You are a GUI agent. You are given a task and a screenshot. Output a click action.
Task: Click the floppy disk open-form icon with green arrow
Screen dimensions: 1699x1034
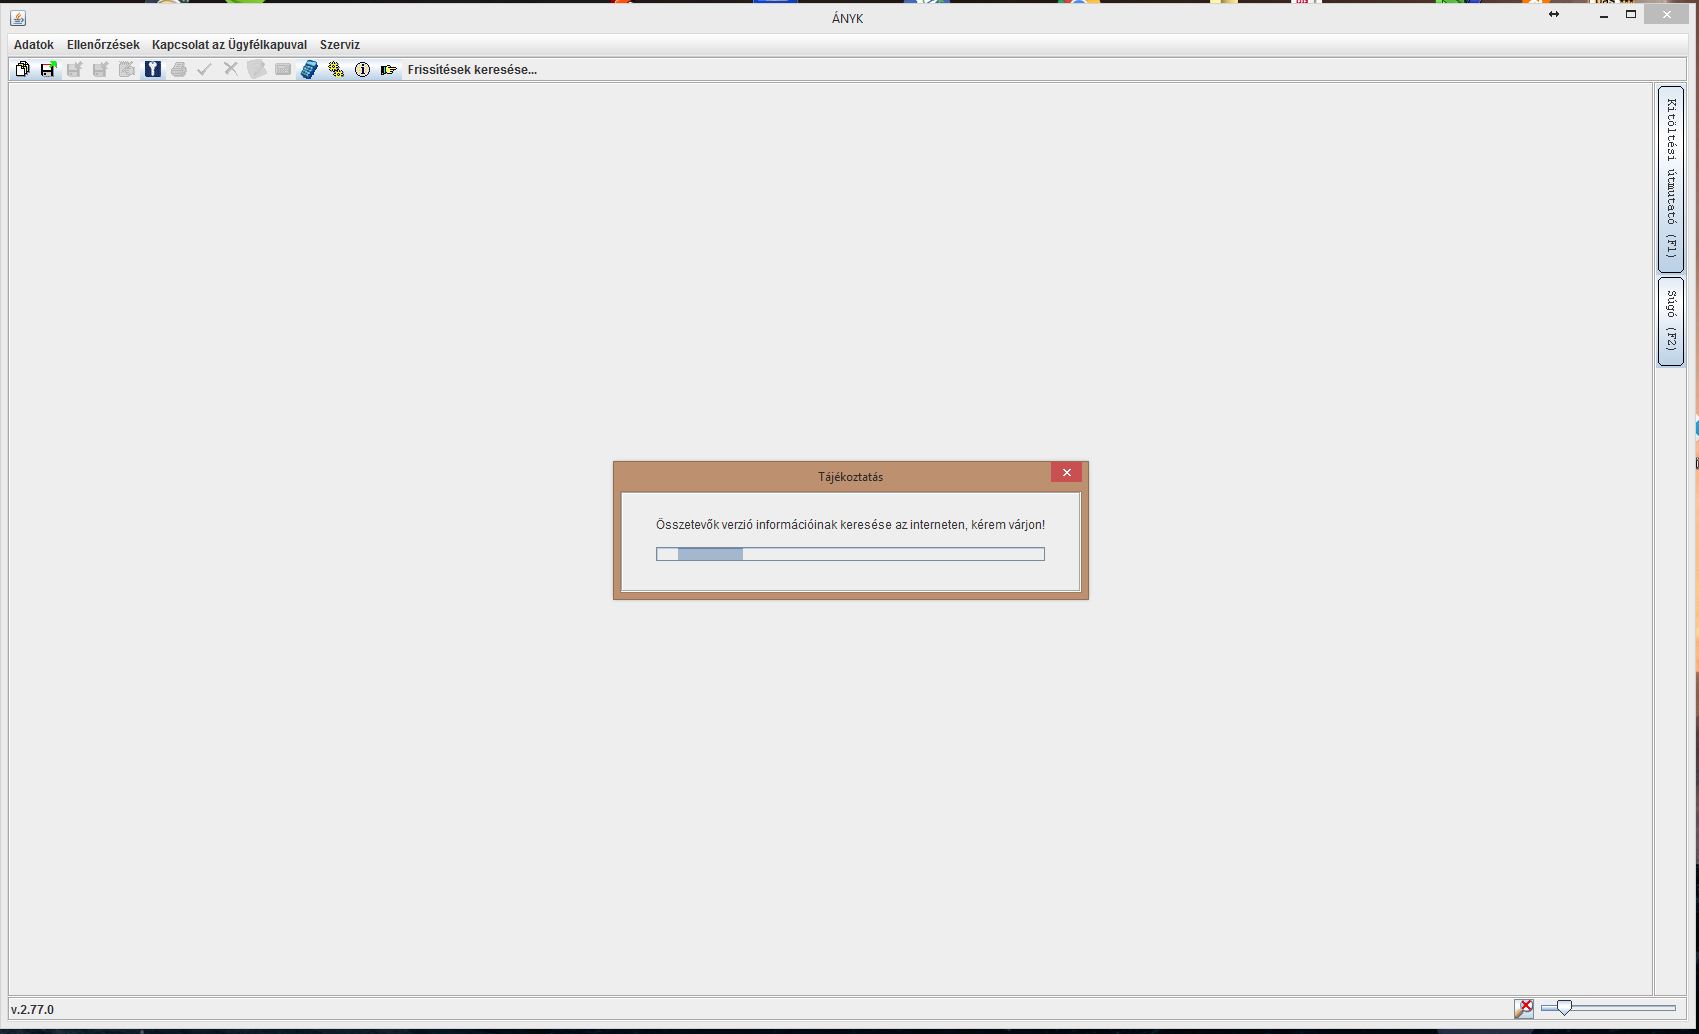point(48,69)
